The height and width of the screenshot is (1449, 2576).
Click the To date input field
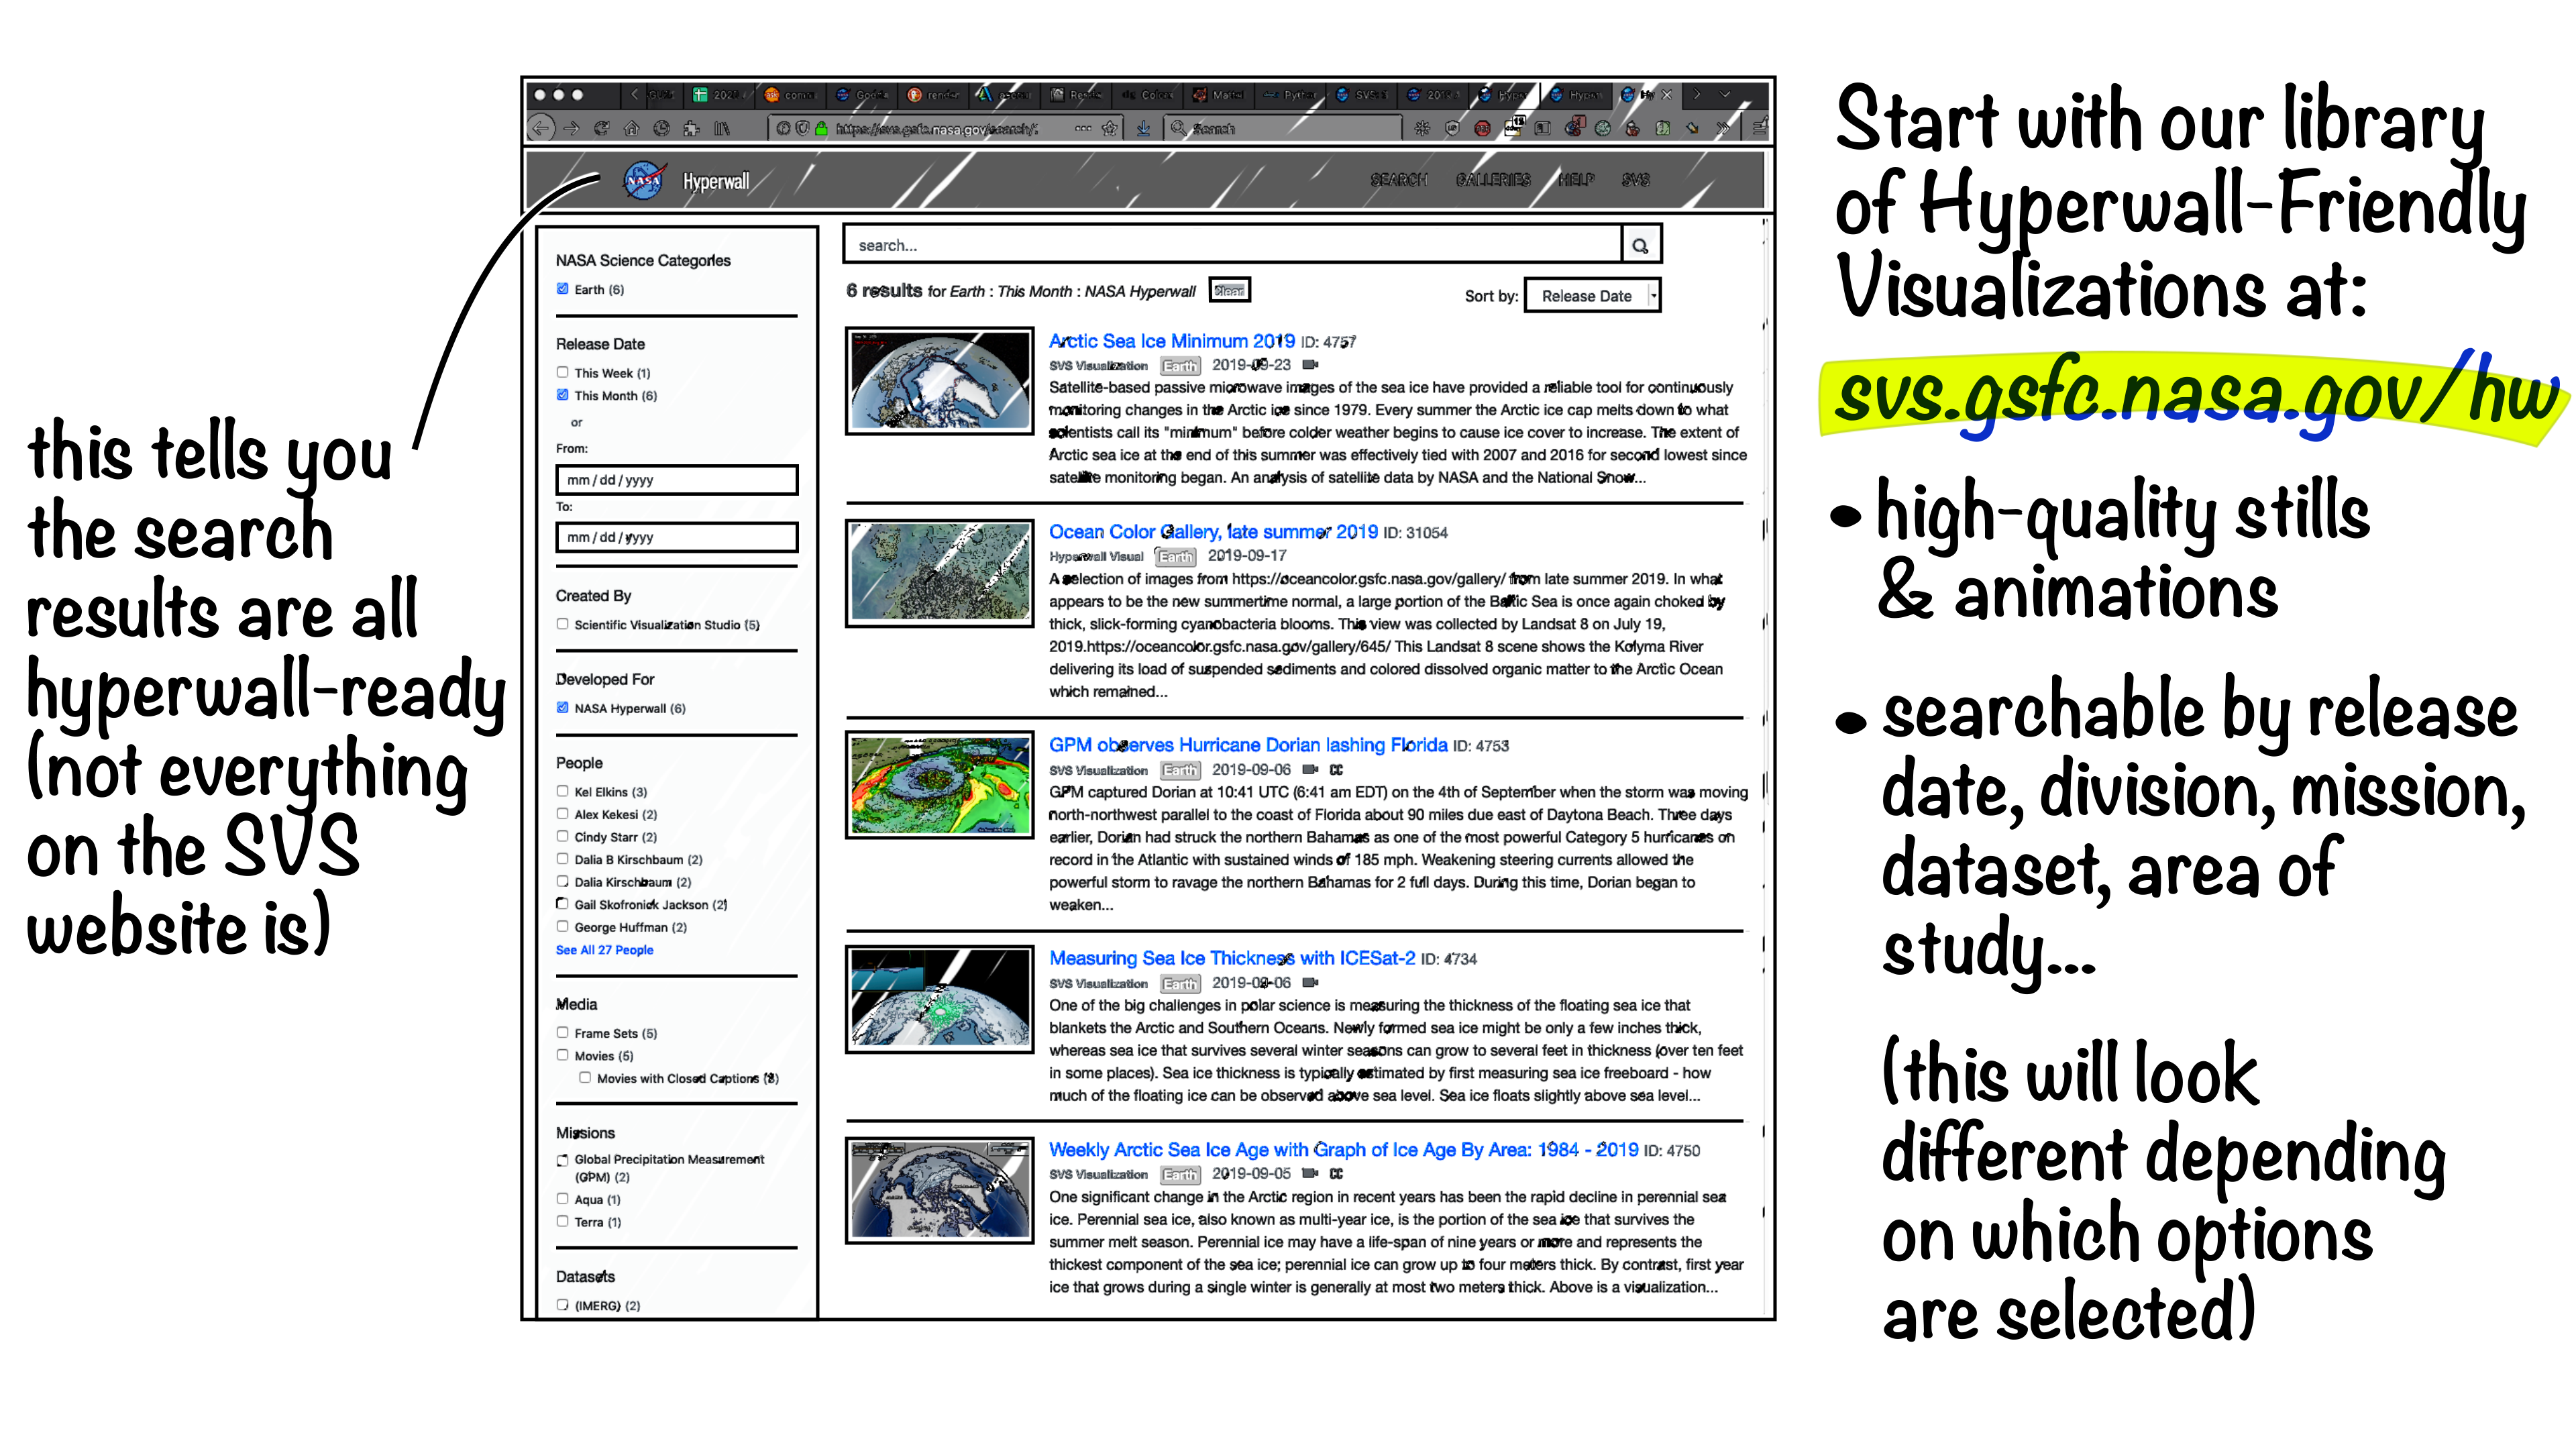click(677, 537)
